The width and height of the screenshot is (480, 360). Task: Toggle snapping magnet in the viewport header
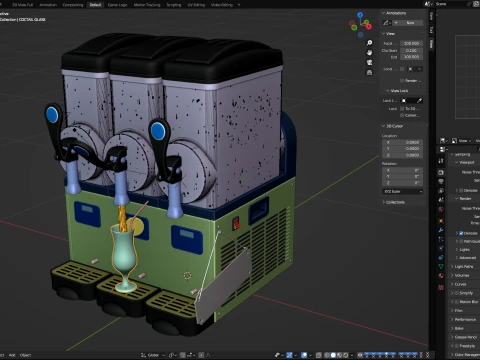click(x=183, y=355)
